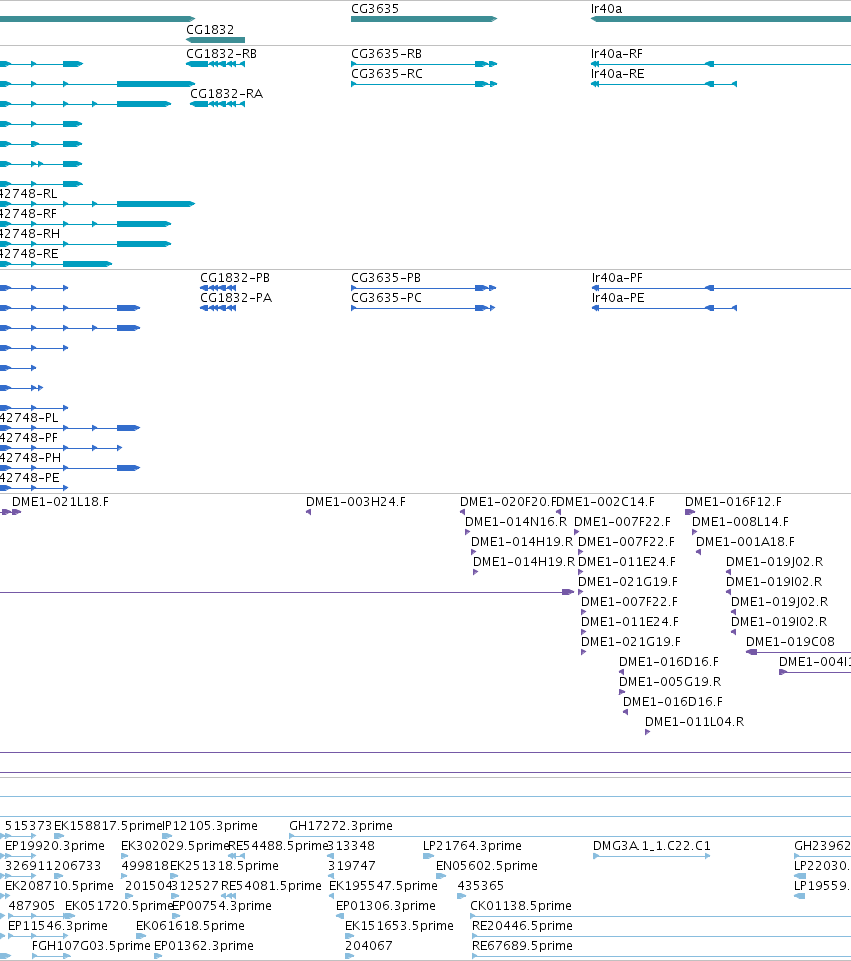
Task: Open the DME1-016F12.F clone label
Action: 733,502
